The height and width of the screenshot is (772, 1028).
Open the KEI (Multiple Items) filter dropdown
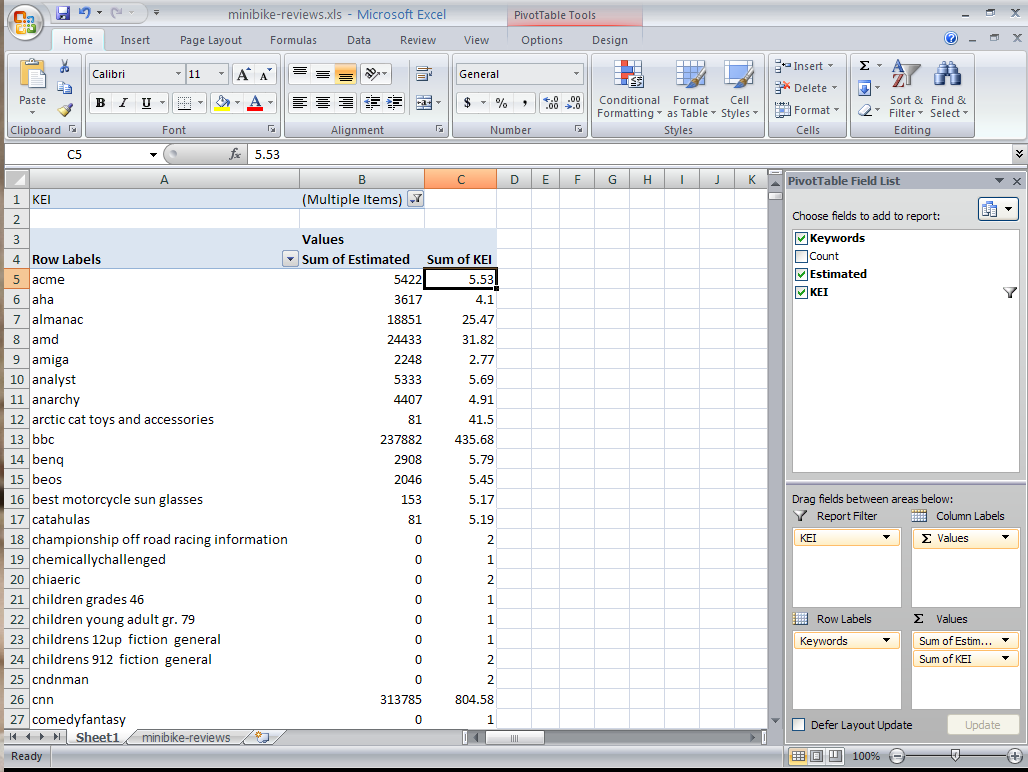pyautogui.click(x=416, y=199)
